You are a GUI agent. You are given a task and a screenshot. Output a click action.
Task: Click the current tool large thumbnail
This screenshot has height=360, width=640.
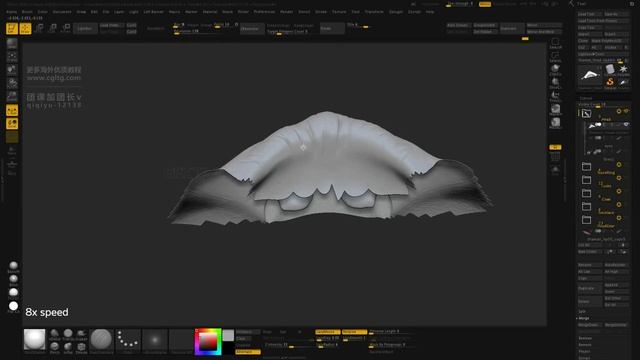(x=590, y=76)
